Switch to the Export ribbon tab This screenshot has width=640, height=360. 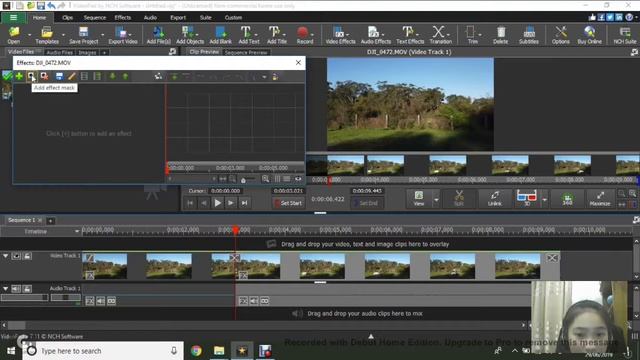[x=178, y=18]
